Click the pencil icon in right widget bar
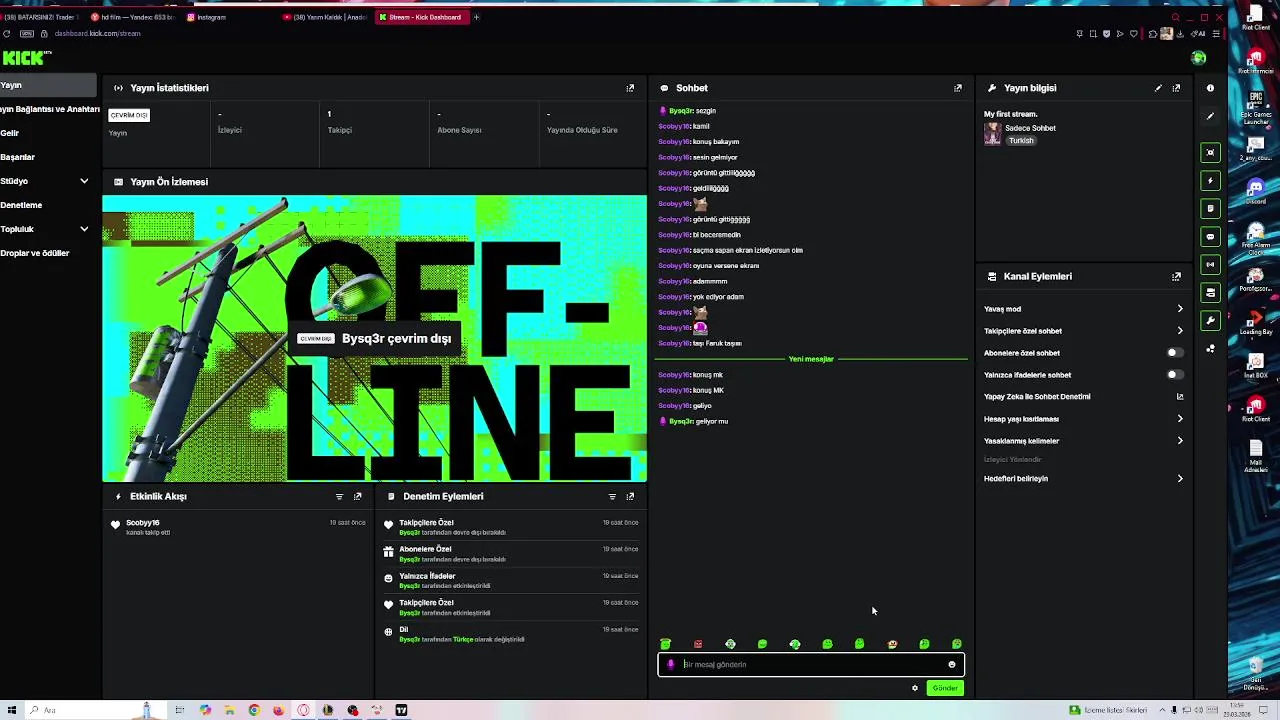Viewport: 1280px width, 720px height. click(x=1210, y=116)
